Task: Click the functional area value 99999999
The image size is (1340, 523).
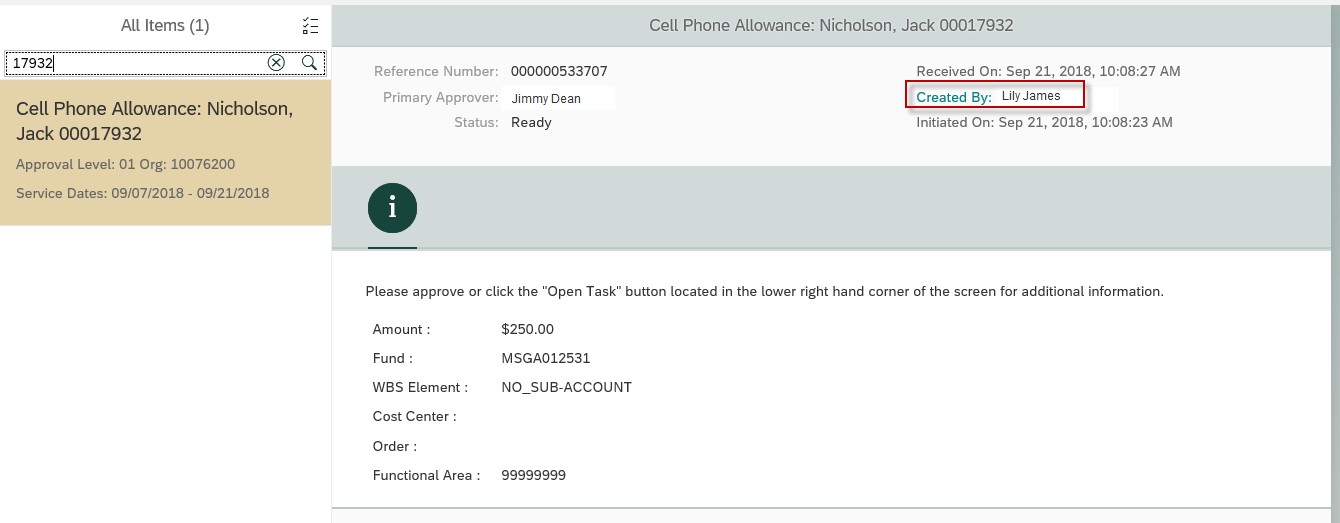Action: pos(533,475)
